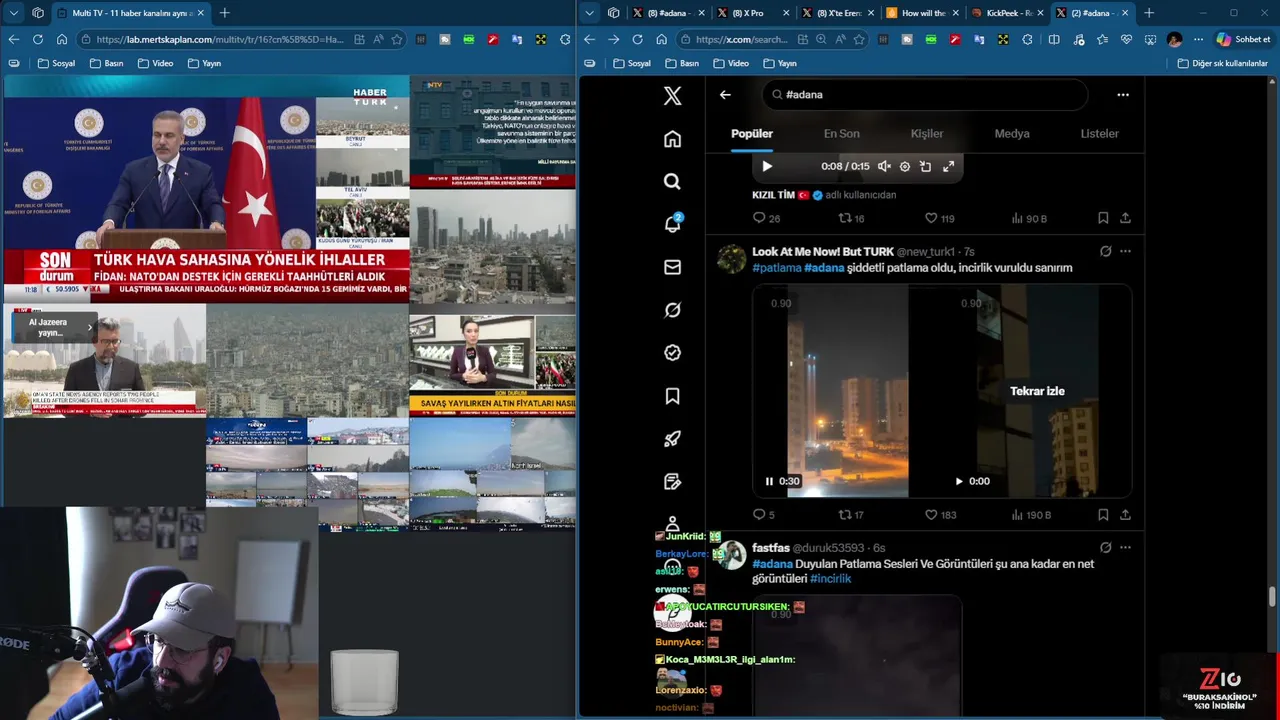Viewport: 1280px width, 720px height.
Task: Click Tekrar izle on the right clip
Action: [1037, 391]
